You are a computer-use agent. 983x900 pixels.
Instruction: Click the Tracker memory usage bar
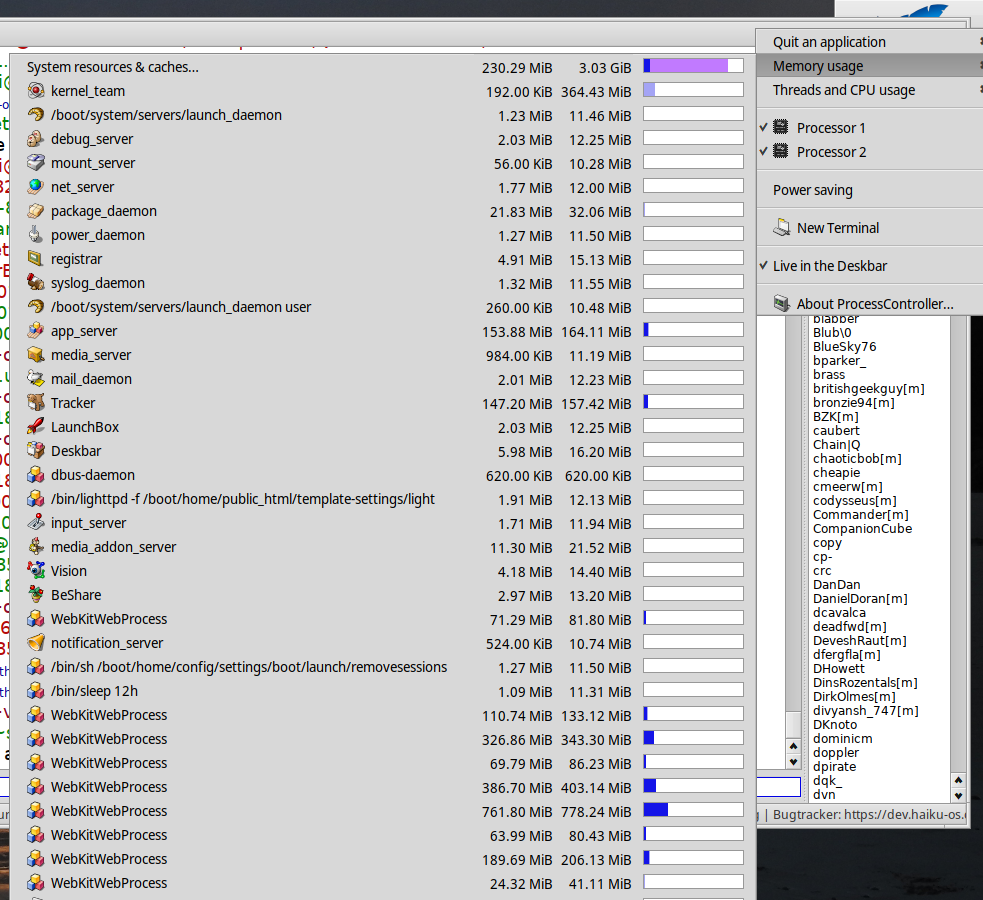click(x=693, y=401)
